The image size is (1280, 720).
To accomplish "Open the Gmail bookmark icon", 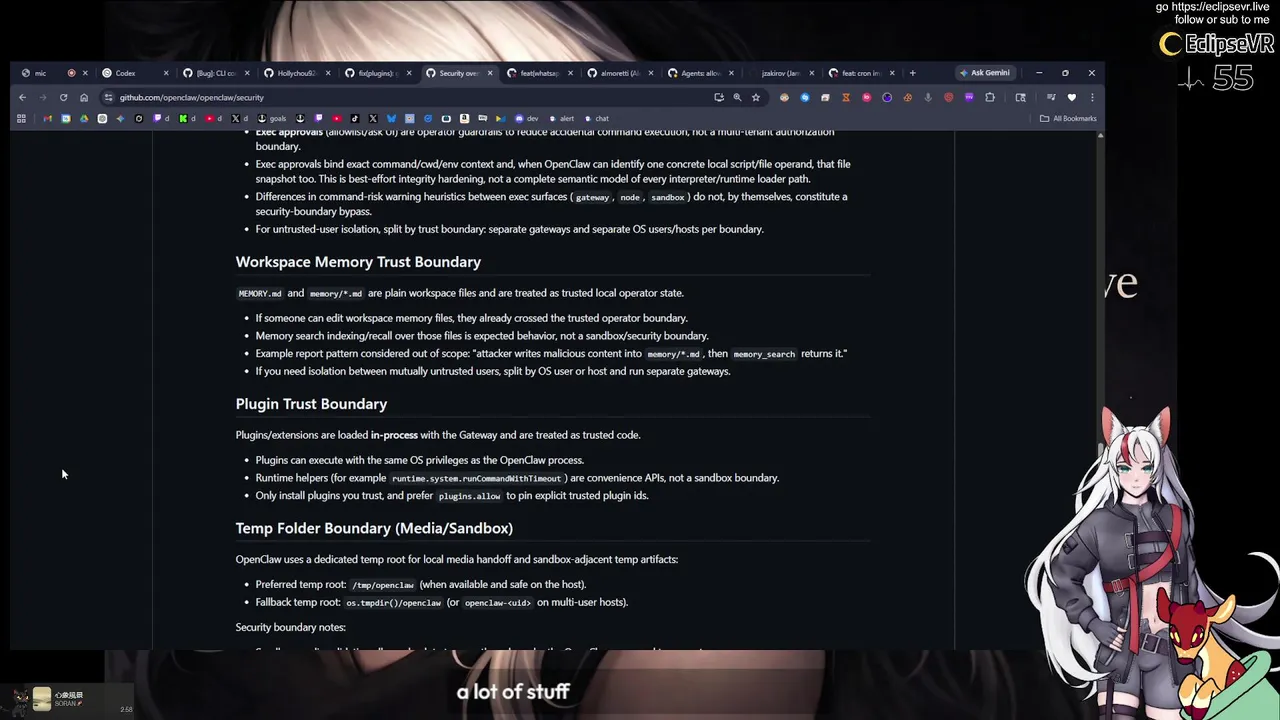I will point(47,118).
